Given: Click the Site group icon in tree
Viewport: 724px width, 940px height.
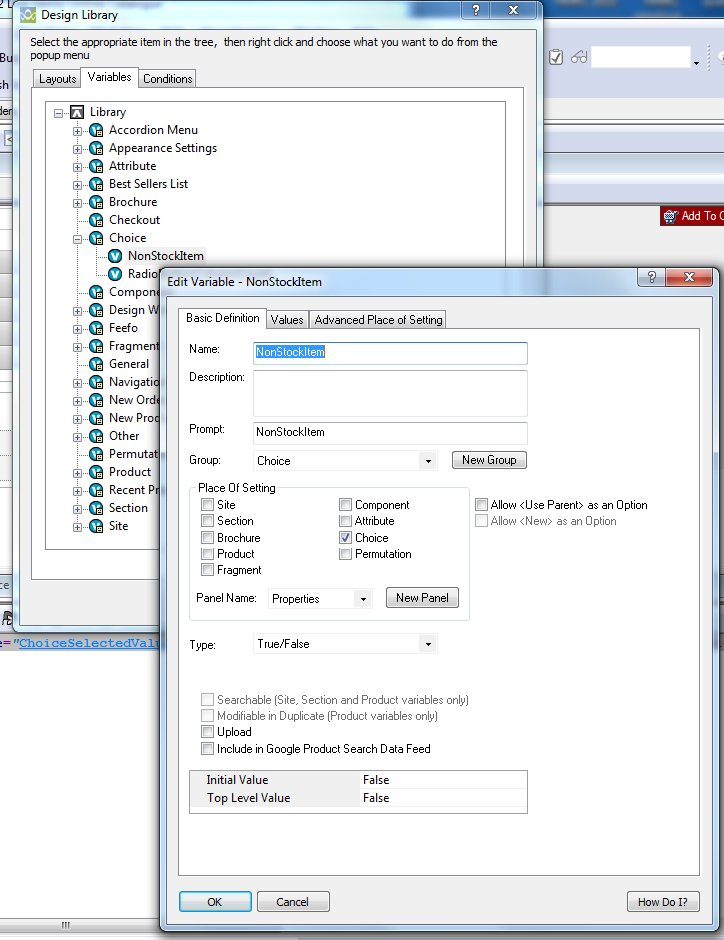Looking at the screenshot, I should pyautogui.click(x=97, y=526).
